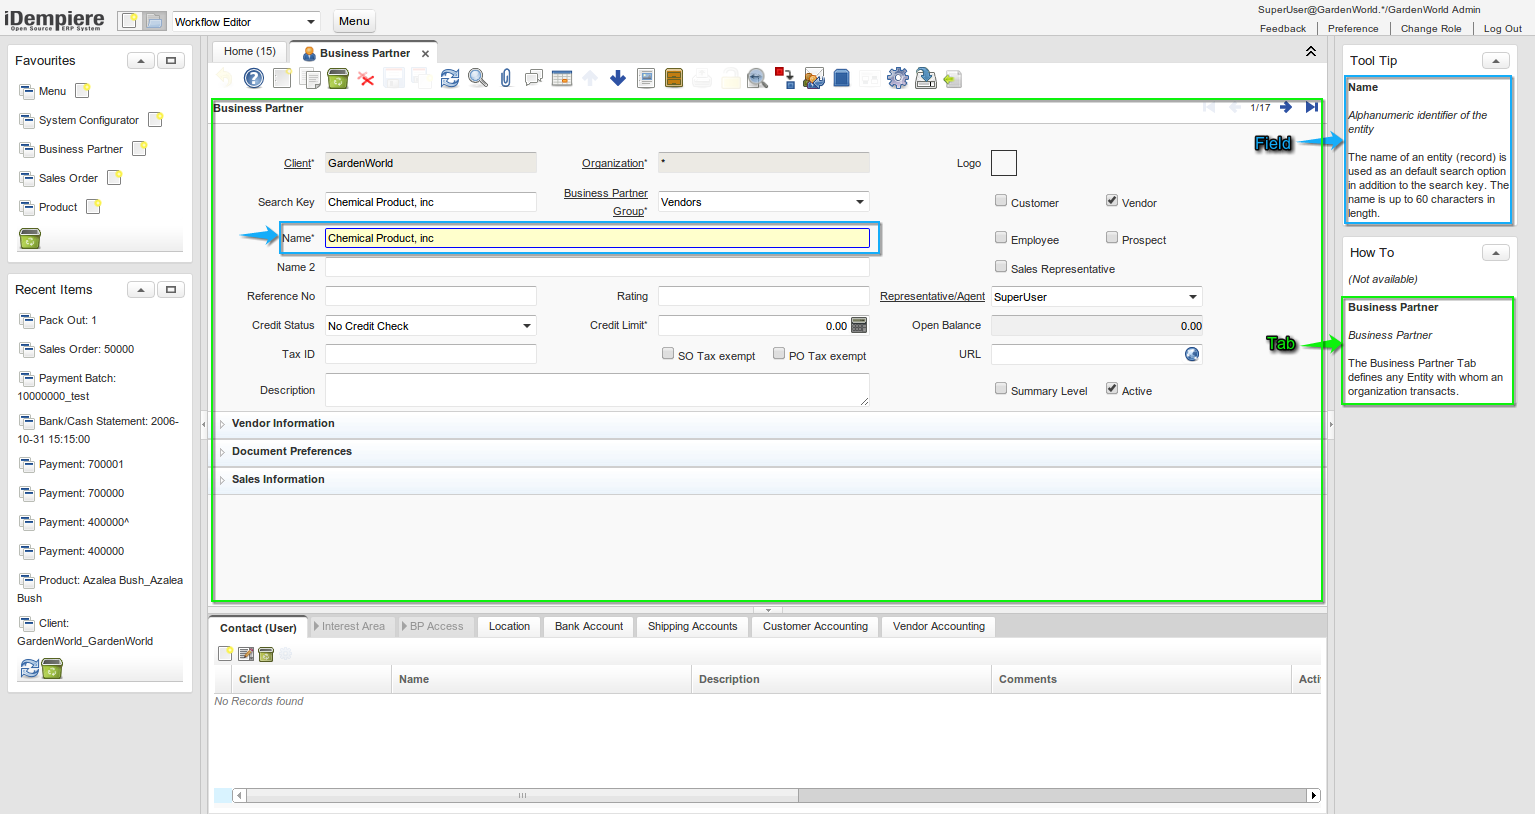Click the Search Key input field
This screenshot has height=814, width=1535.
coord(431,202)
